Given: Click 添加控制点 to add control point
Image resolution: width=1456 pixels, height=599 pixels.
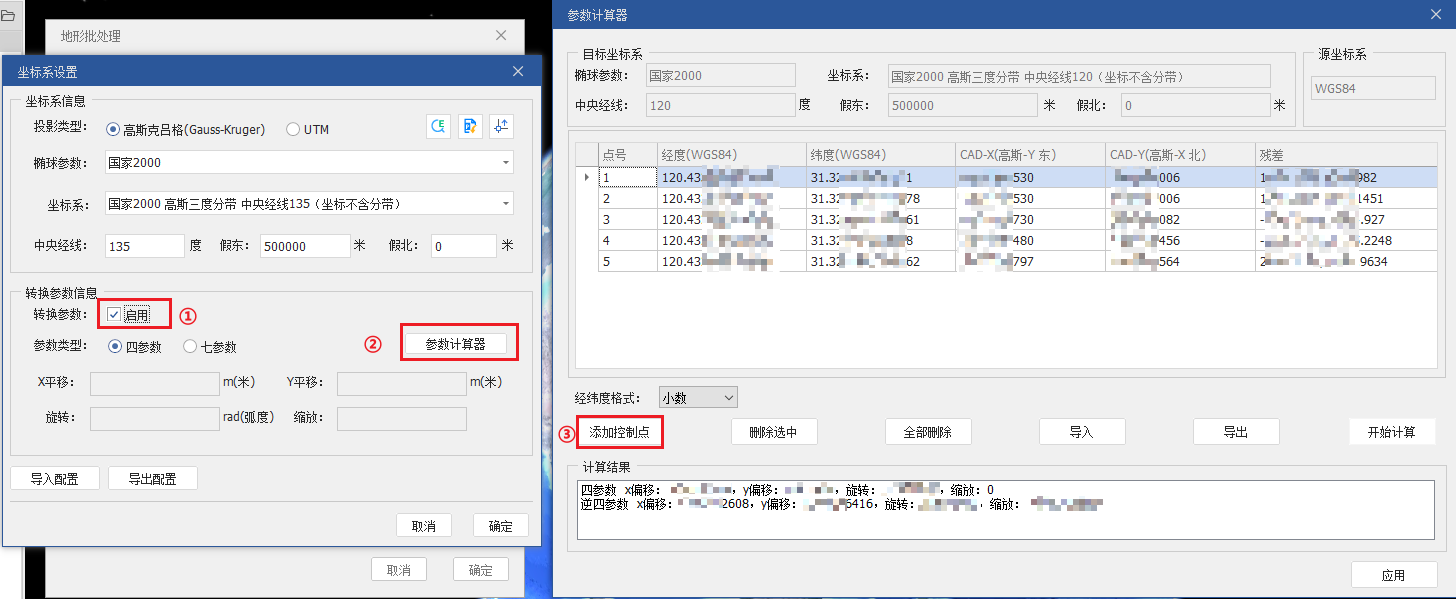Looking at the screenshot, I should tap(620, 432).
